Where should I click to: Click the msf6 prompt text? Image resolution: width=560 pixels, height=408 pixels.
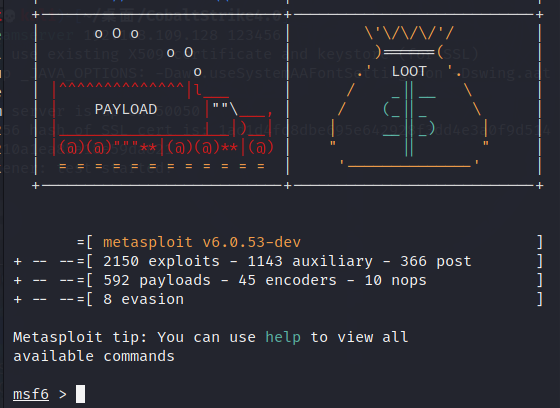[31, 394]
